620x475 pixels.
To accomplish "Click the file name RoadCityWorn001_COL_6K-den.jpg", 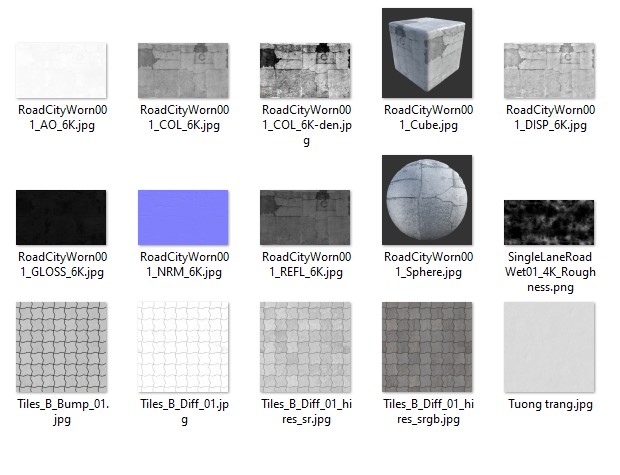I will pos(306,125).
